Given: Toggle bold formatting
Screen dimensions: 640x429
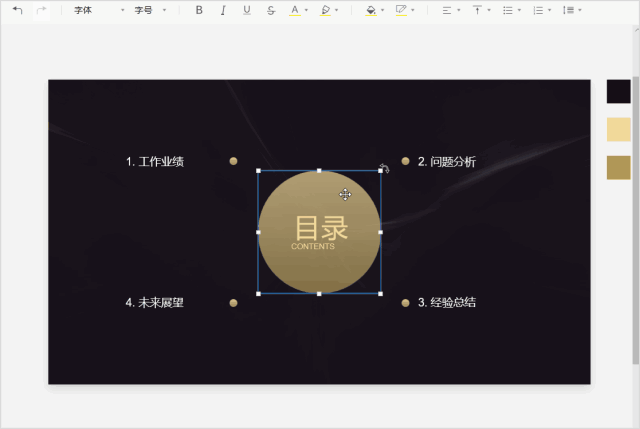Looking at the screenshot, I should [199, 10].
